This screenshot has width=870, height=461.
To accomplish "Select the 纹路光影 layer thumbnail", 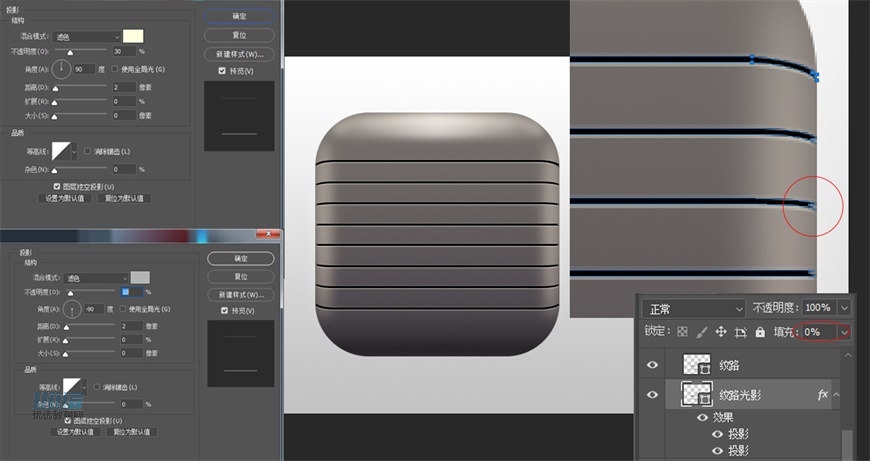I will (696, 394).
